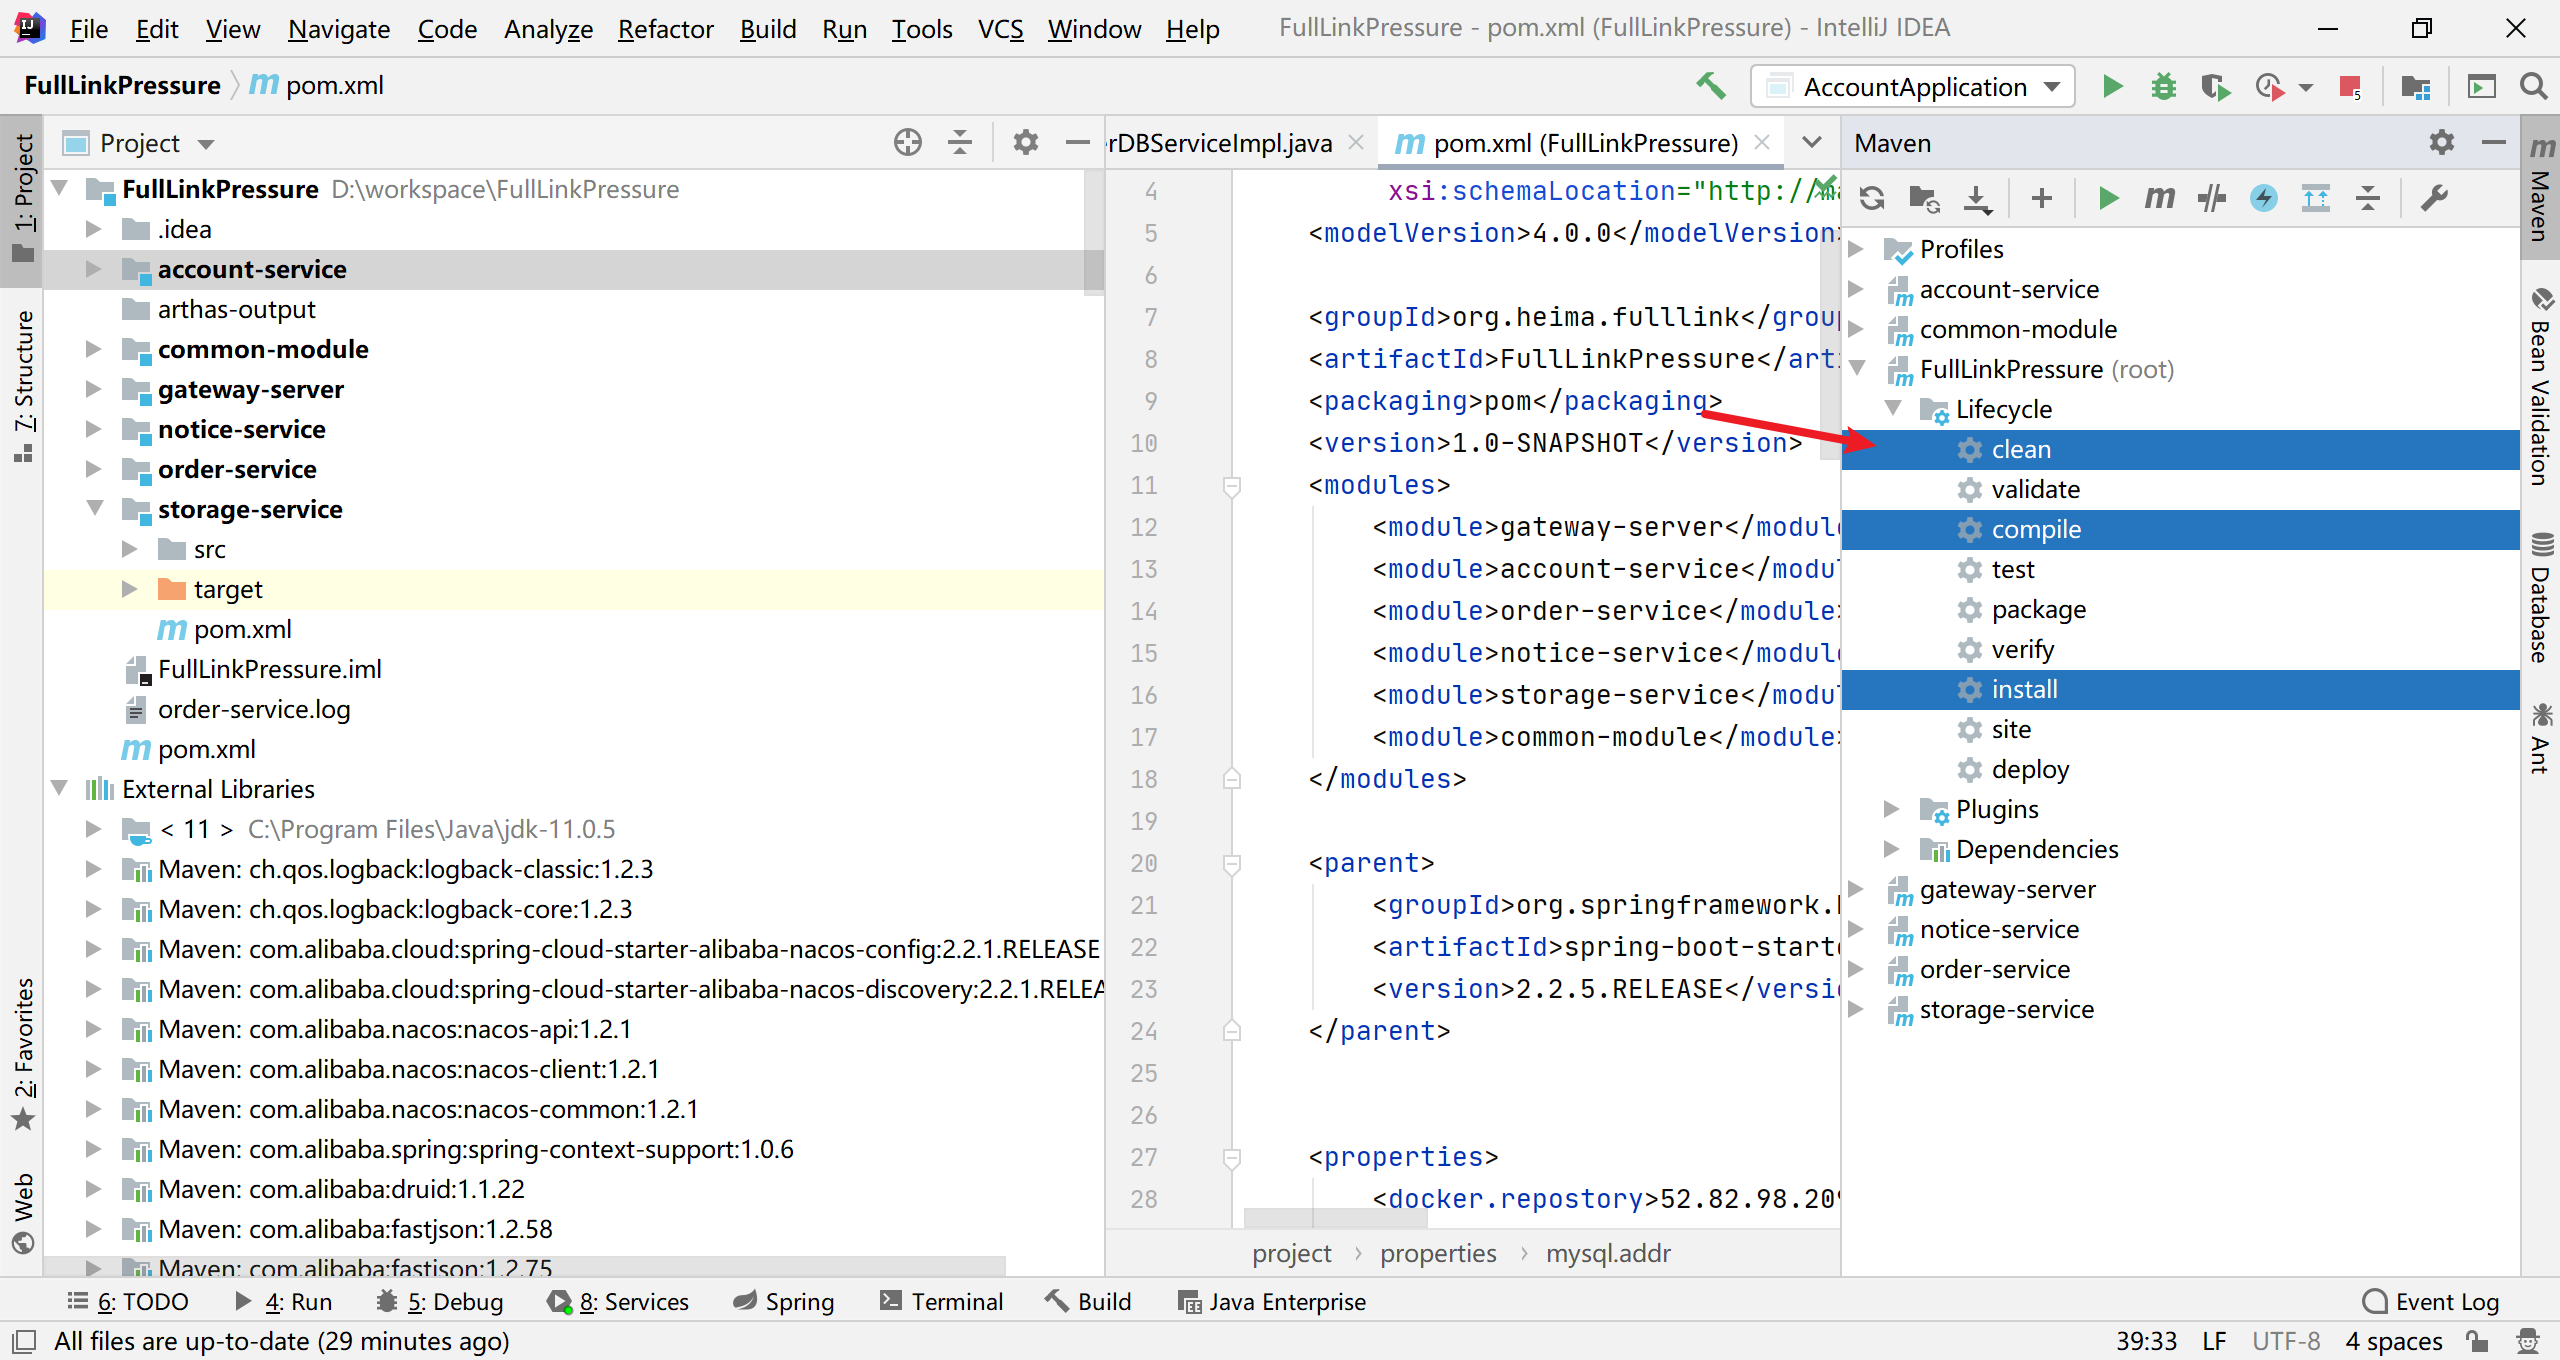
Task: Collapse the Lifecycle node in Maven
Action: point(1893,408)
